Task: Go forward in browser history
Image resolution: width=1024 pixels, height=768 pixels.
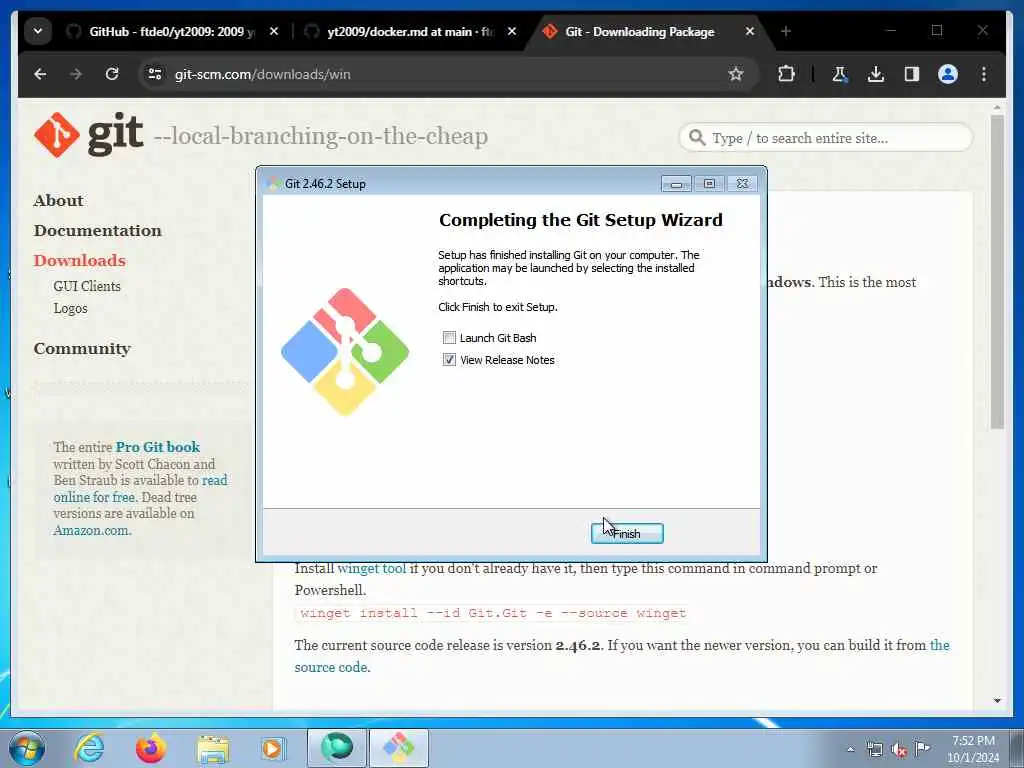Action: [x=76, y=74]
